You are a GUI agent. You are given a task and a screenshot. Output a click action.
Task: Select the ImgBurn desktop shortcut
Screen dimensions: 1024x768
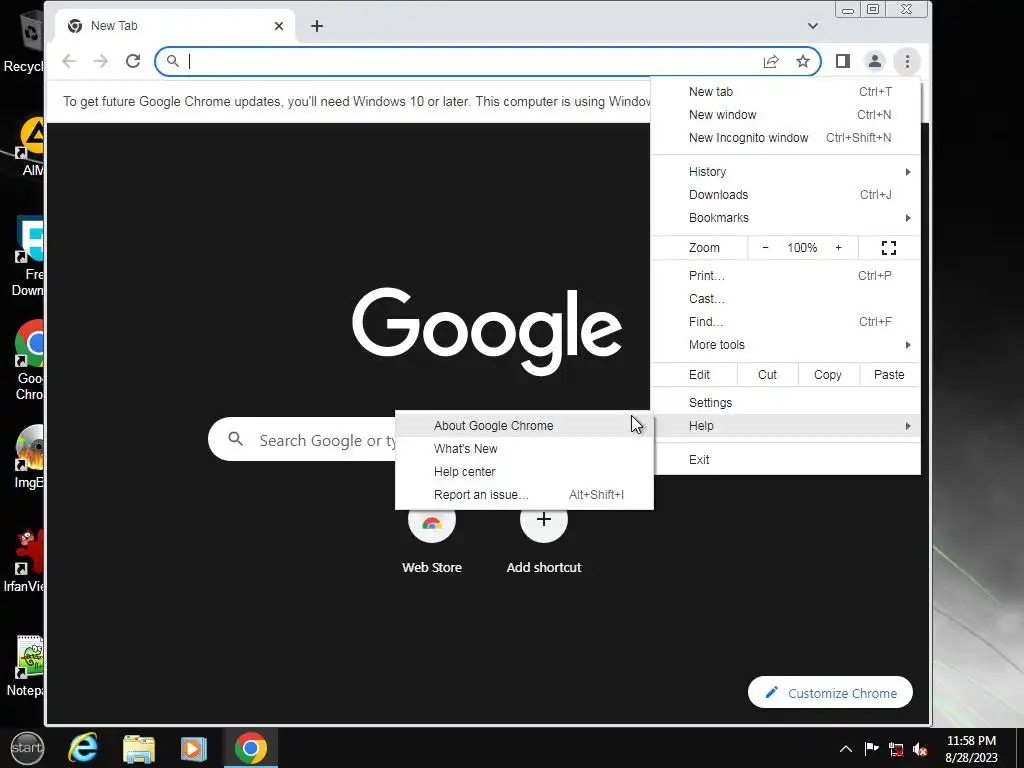click(x=29, y=457)
